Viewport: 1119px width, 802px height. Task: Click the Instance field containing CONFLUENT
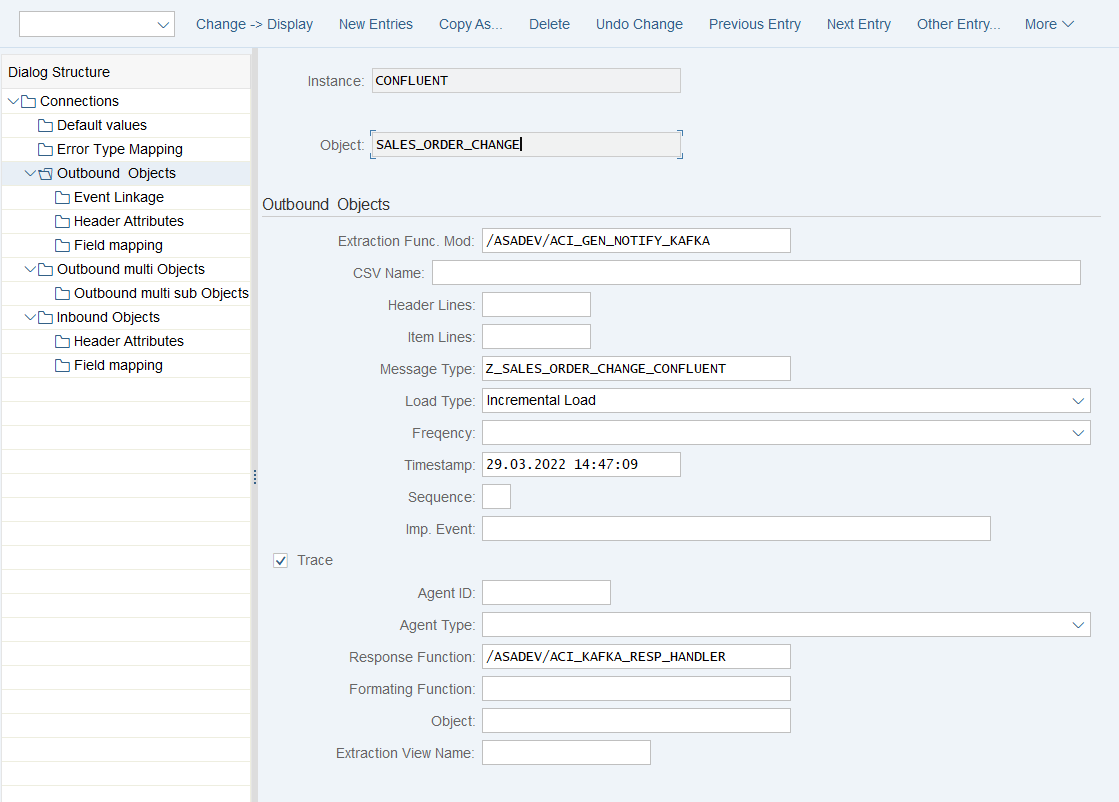527,81
